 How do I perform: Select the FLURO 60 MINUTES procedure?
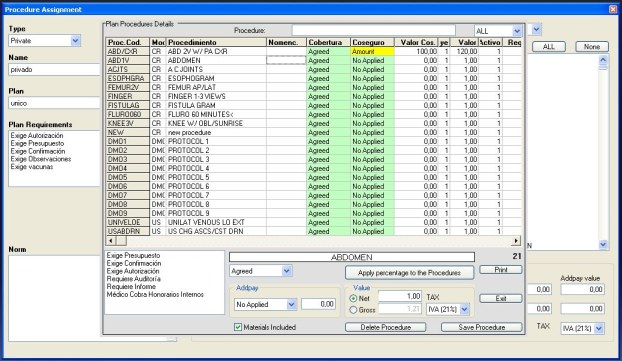216,114
